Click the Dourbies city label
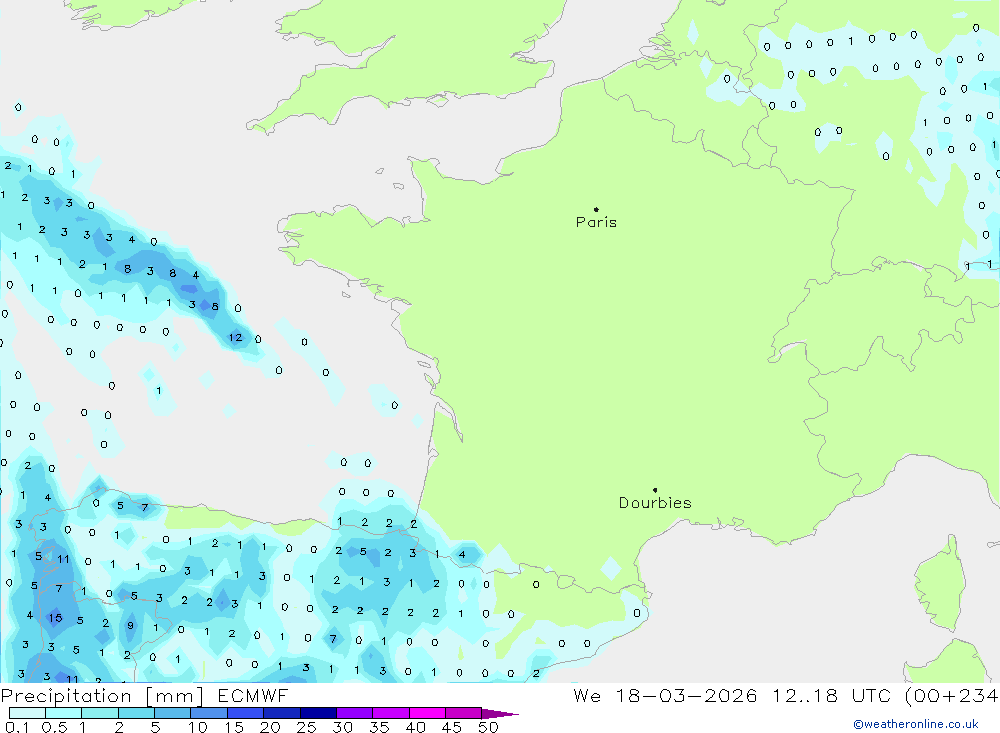The height and width of the screenshot is (733, 1000). [655, 503]
